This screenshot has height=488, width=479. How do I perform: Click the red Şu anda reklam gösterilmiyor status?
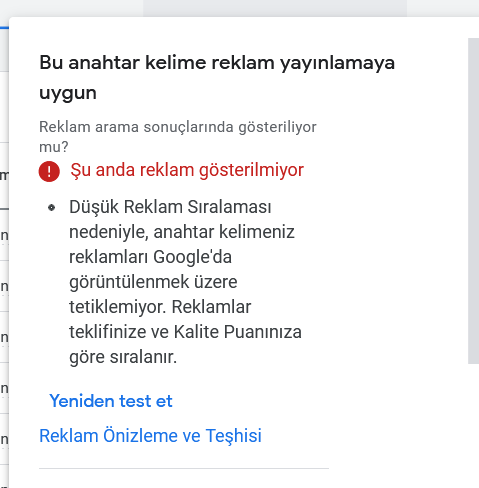coord(187,170)
